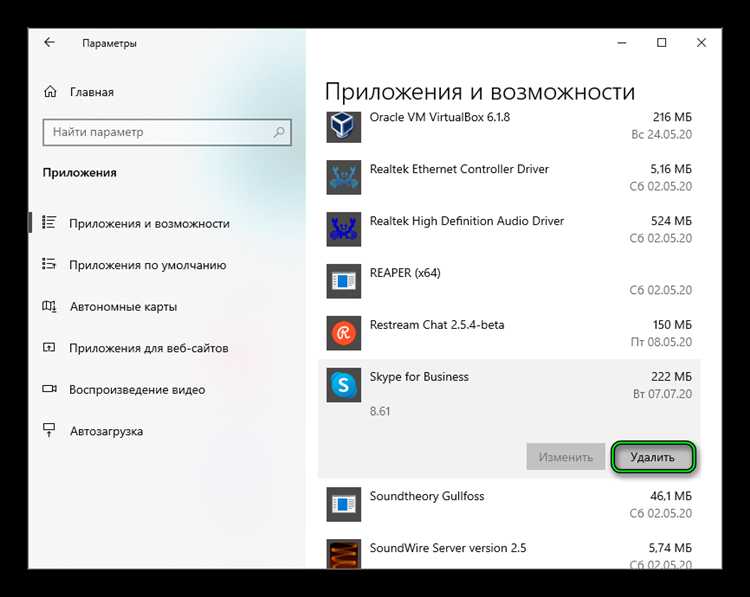Viewport: 750px width, 597px height.
Task: Click Удалить to uninstall Skype
Action: coord(653,457)
